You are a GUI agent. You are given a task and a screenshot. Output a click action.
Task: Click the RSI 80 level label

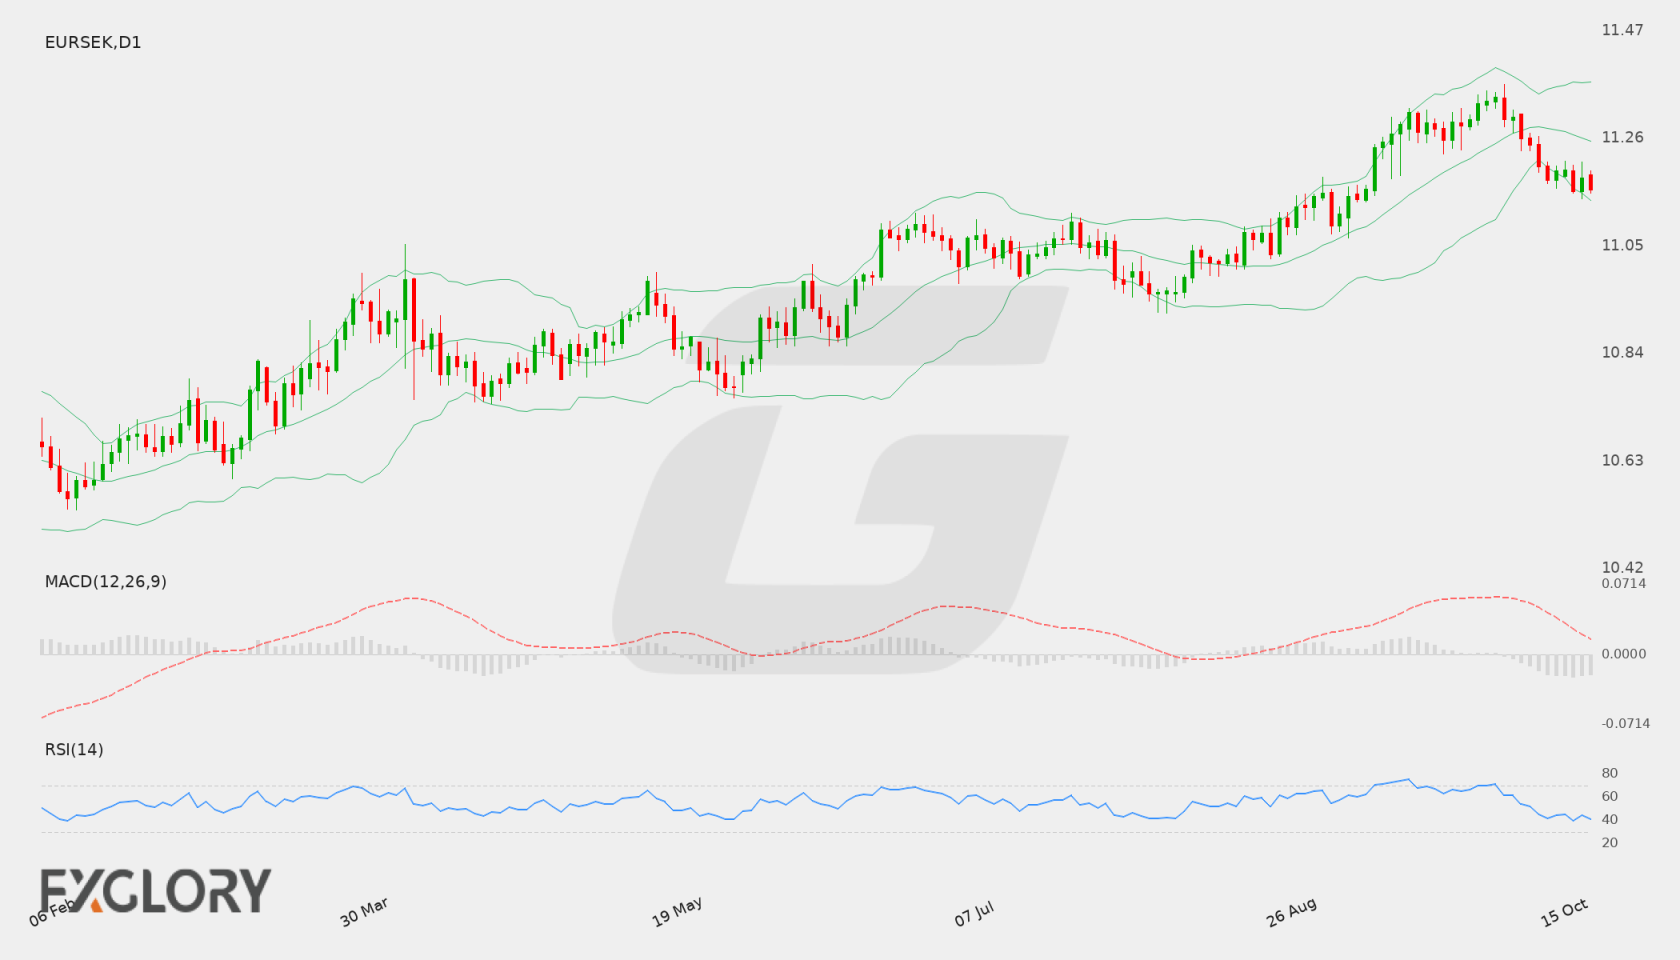coord(1610,773)
